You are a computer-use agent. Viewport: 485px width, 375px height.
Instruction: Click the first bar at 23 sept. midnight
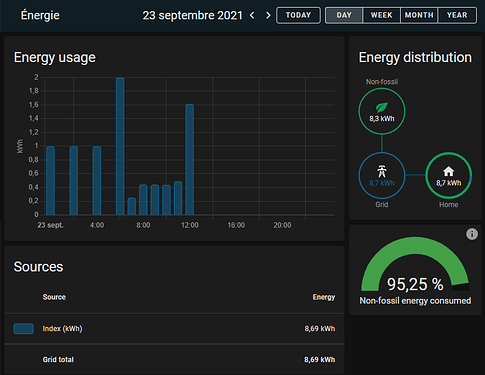[x=50, y=180]
